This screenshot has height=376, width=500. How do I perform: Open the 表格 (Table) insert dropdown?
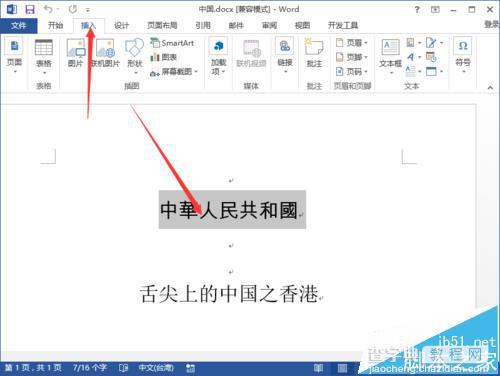pos(44,57)
